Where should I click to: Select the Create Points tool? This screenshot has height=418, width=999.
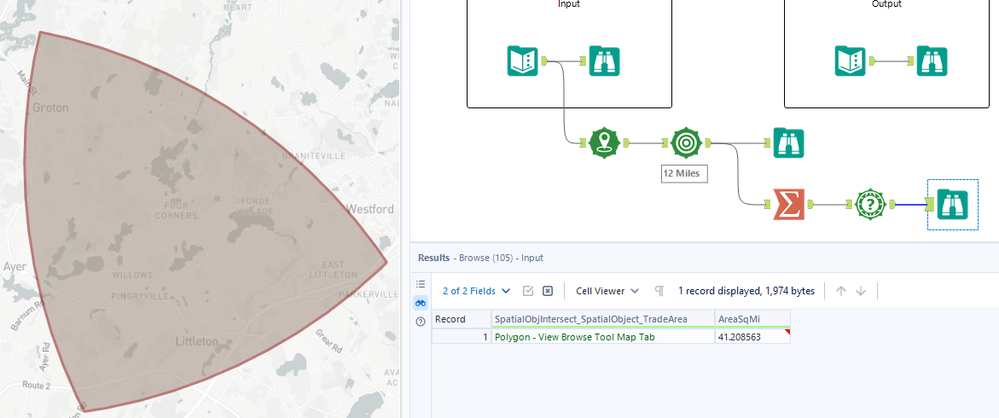tap(605, 143)
